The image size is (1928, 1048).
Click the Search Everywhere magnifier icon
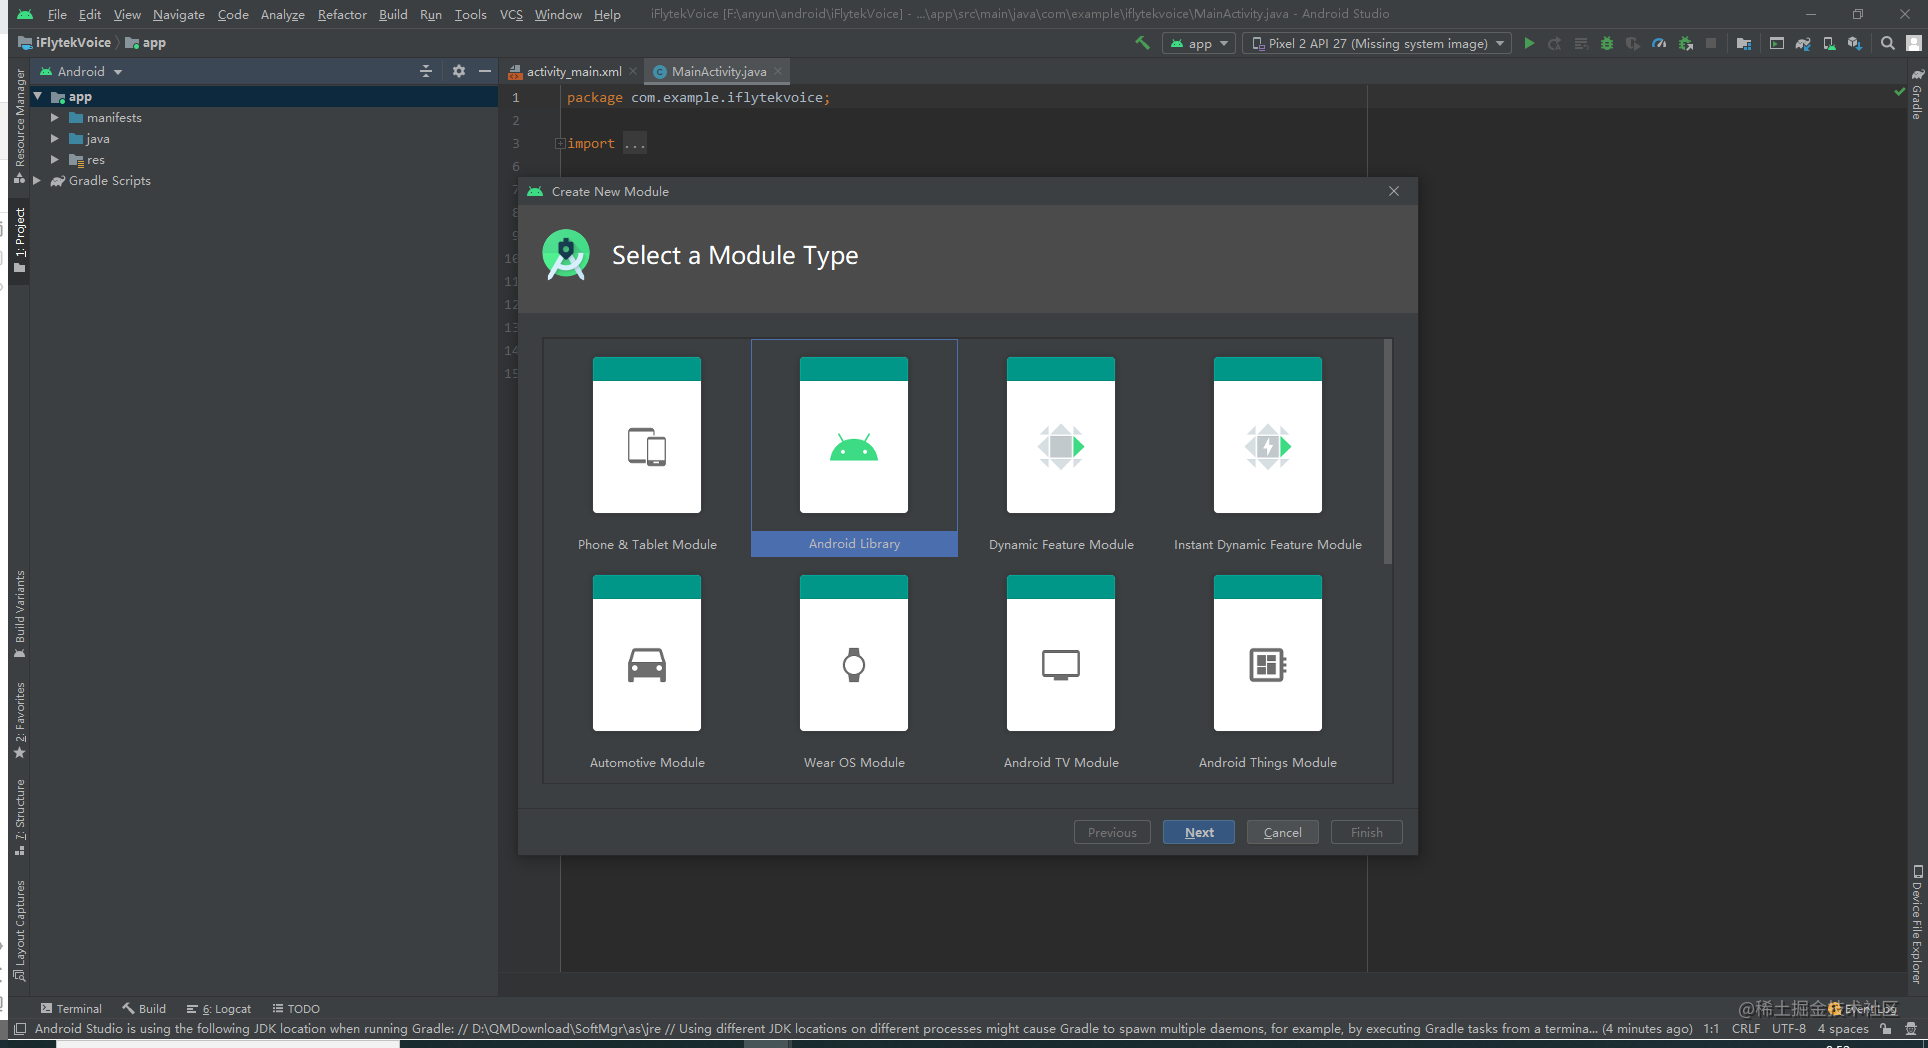pyautogui.click(x=1888, y=44)
